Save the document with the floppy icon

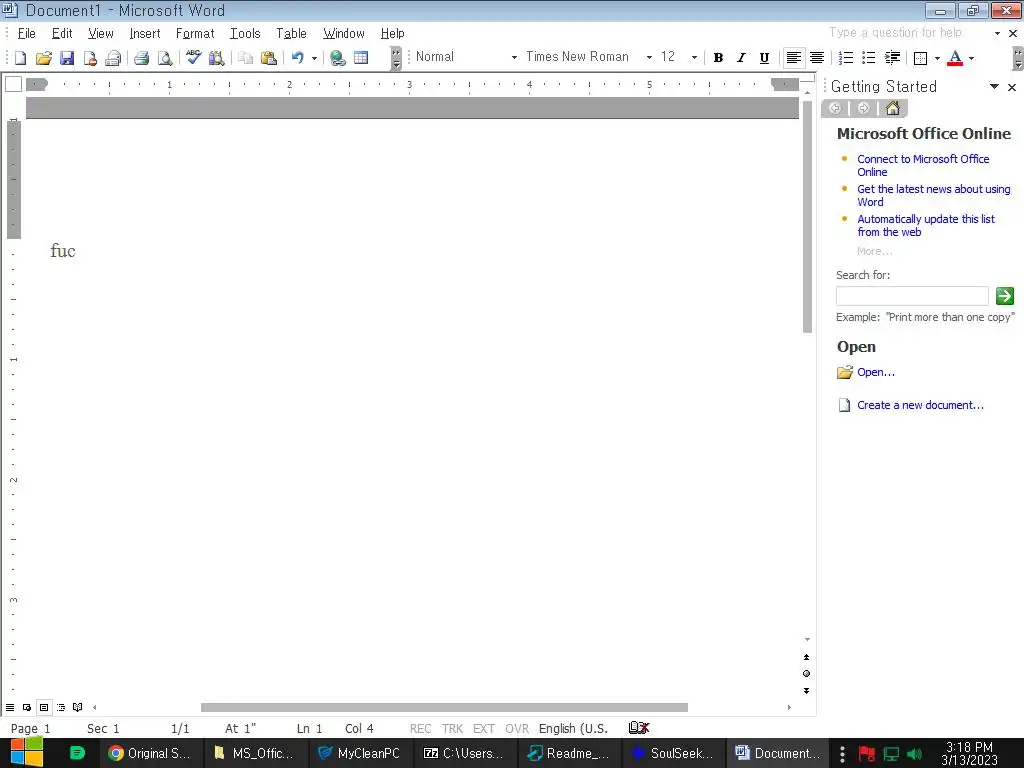point(67,58)
